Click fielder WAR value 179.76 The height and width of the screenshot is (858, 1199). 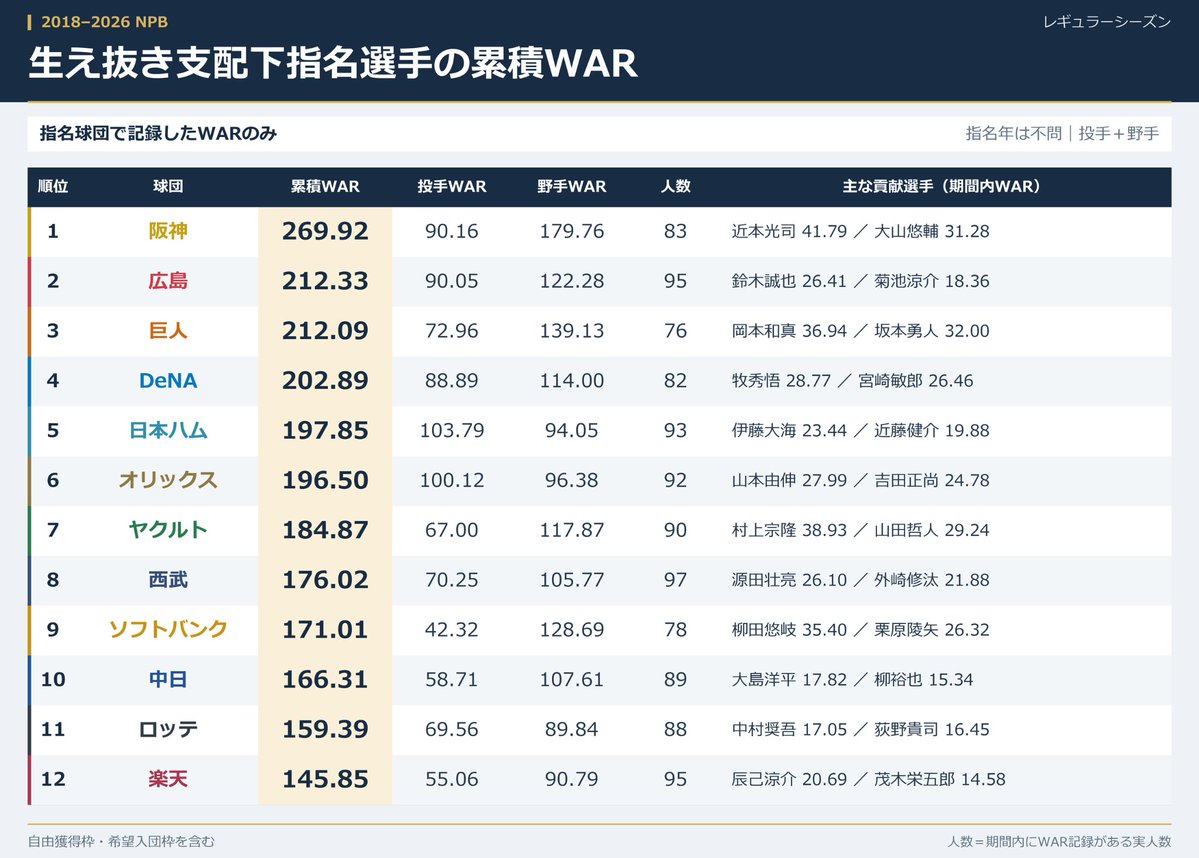point(571,231)
